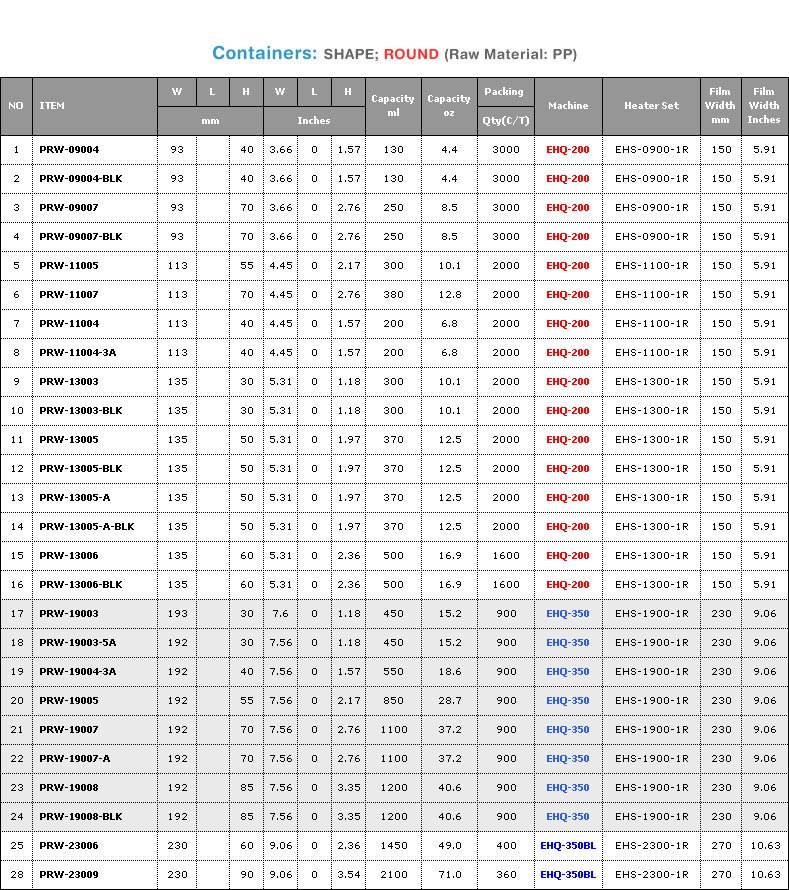The width and height of the screenshot is (789, 890).
Task: Click the EHQ-350 link for PRW-19008-BLK
Action: [567, 817]
